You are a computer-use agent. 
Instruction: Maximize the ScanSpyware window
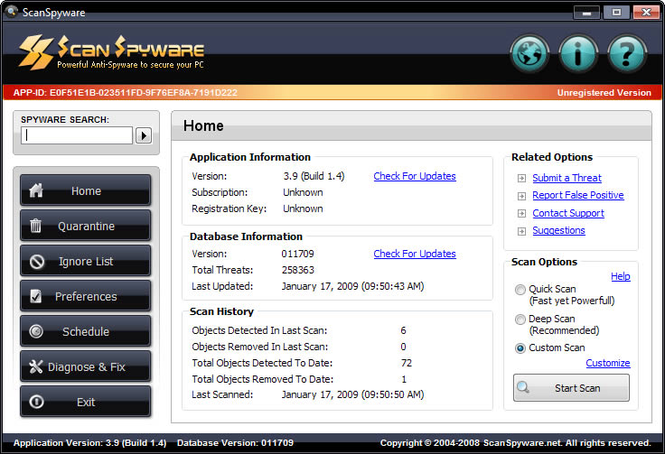[x=616, y=12]
